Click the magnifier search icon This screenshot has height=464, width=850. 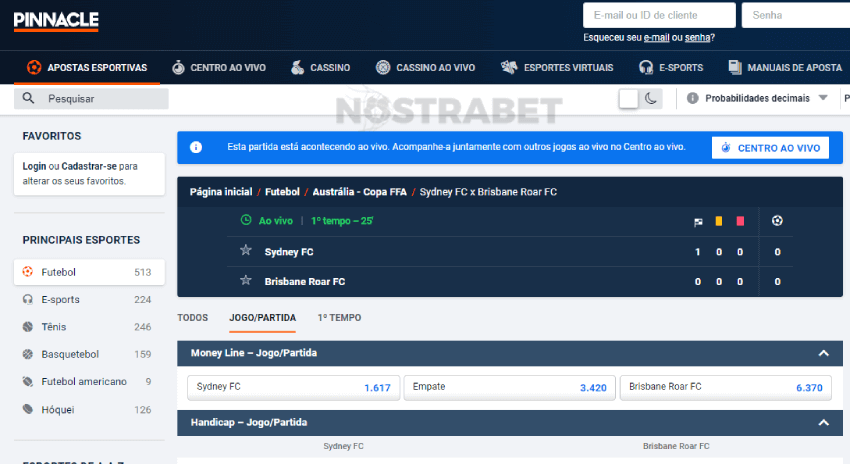28,98
